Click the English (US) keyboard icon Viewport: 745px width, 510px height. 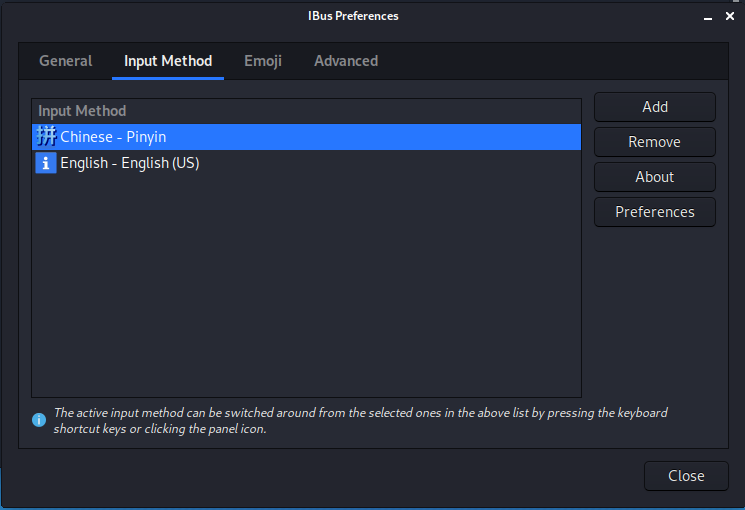click(x=46, y=163)
